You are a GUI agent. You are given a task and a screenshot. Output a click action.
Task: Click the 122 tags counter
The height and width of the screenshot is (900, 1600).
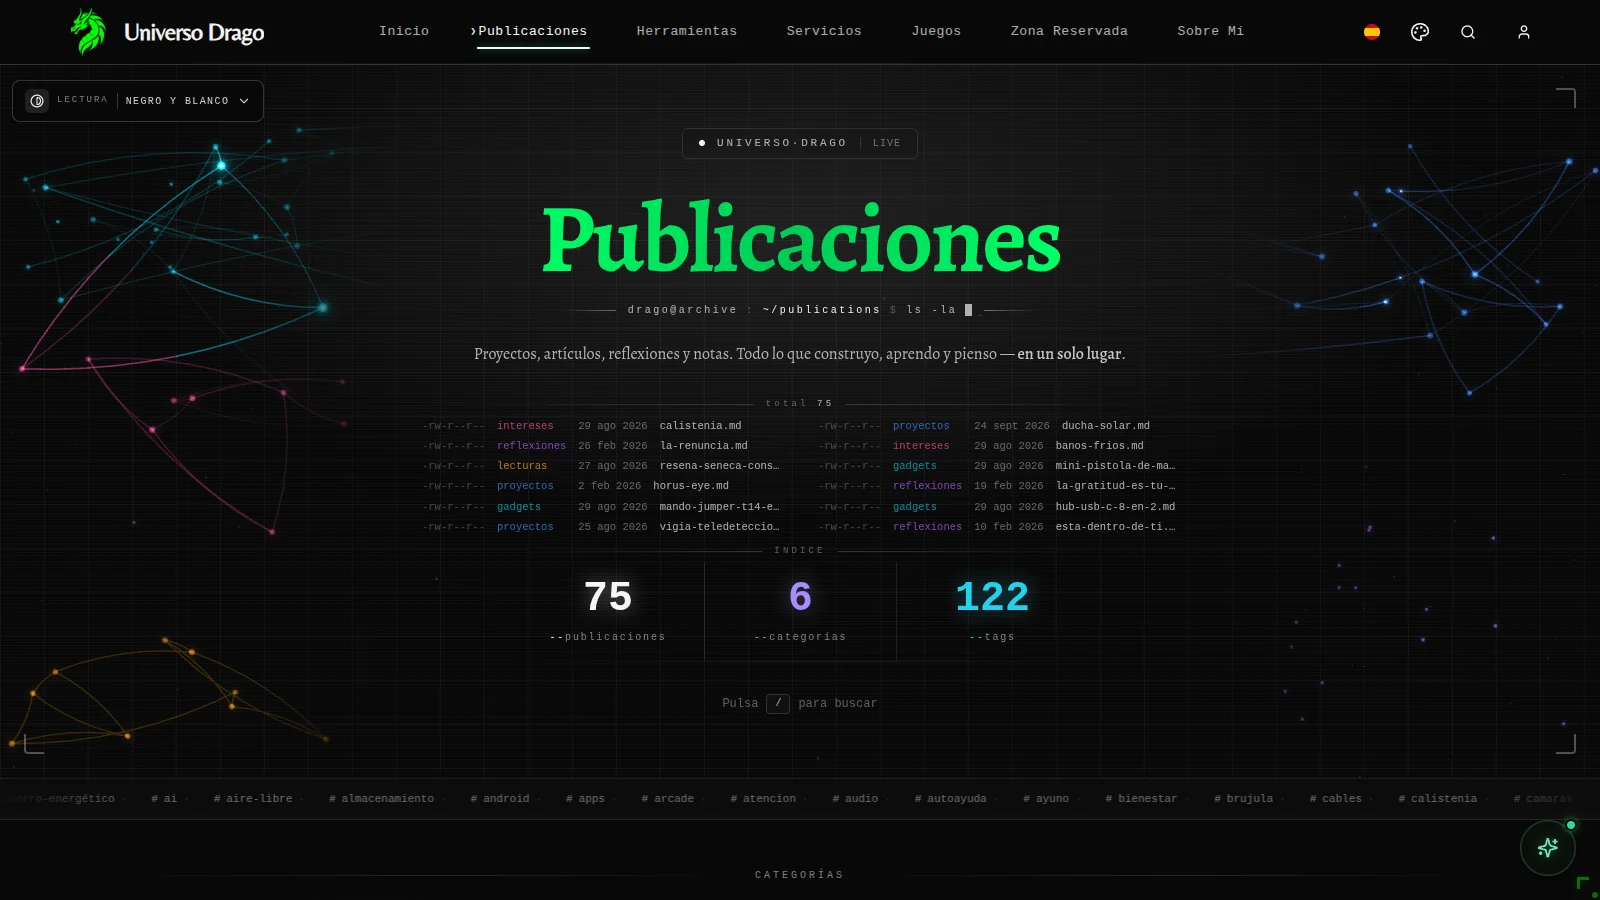point(992,610)
